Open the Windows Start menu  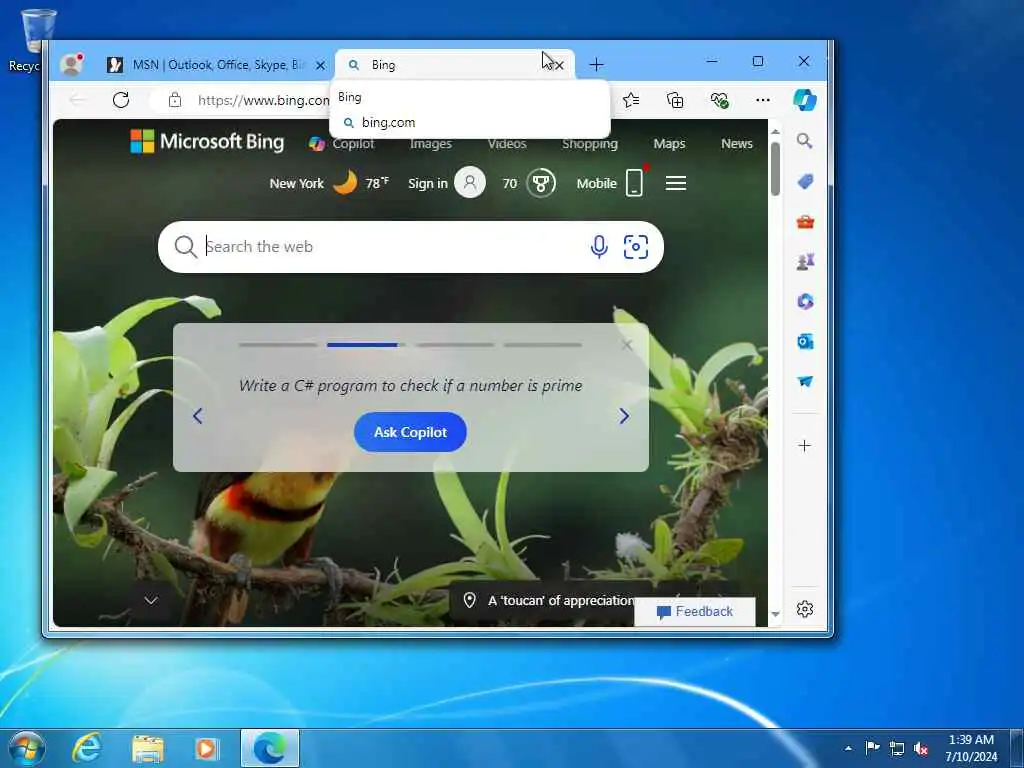tap(27, 748)
